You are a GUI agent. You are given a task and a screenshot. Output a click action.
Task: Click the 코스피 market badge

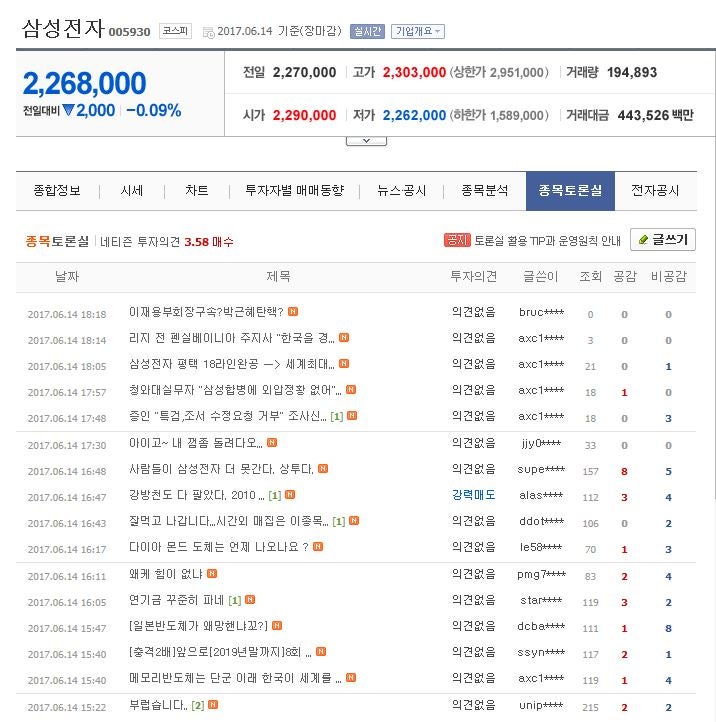(175, 31)
